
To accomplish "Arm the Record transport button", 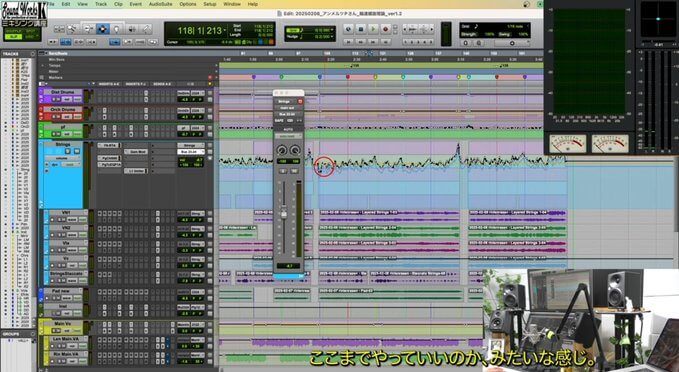I will tap(385, 29).
